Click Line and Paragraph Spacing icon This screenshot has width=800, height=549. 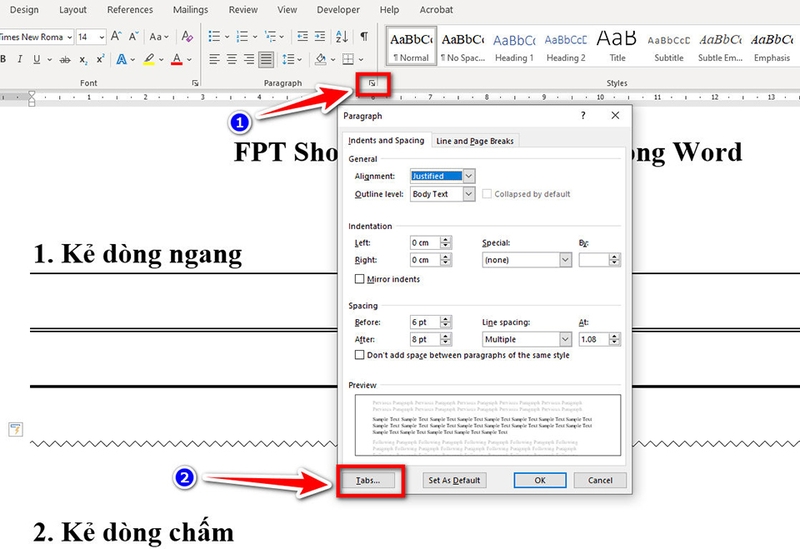288,59
